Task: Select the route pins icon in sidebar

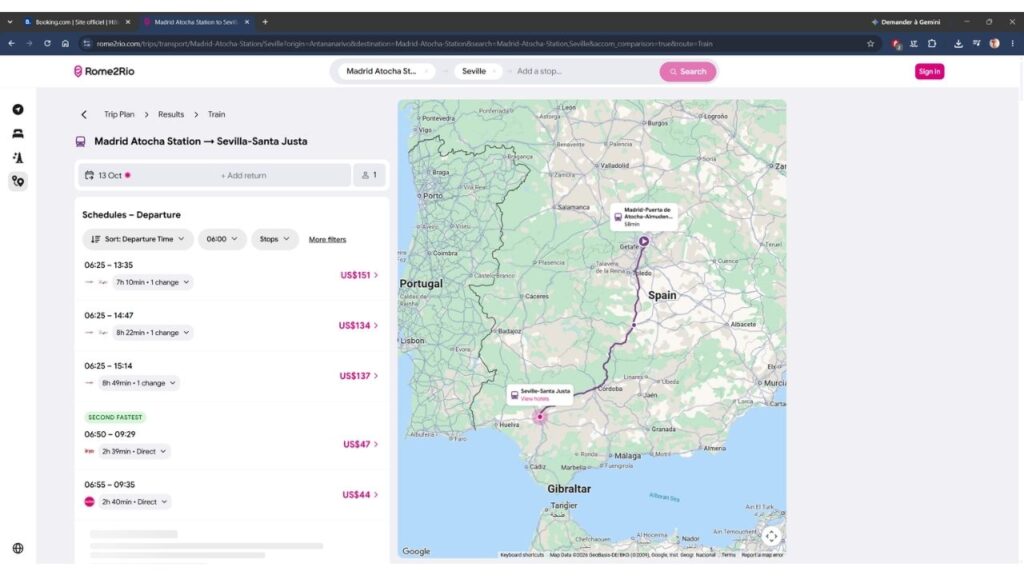Action: 18,181
